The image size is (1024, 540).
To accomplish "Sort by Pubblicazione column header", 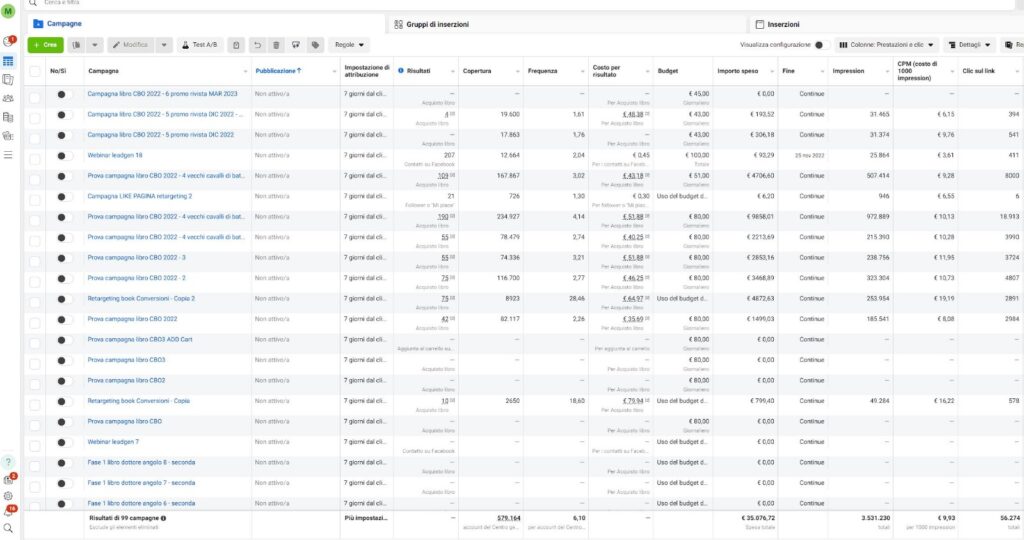I will coord(278,71).
